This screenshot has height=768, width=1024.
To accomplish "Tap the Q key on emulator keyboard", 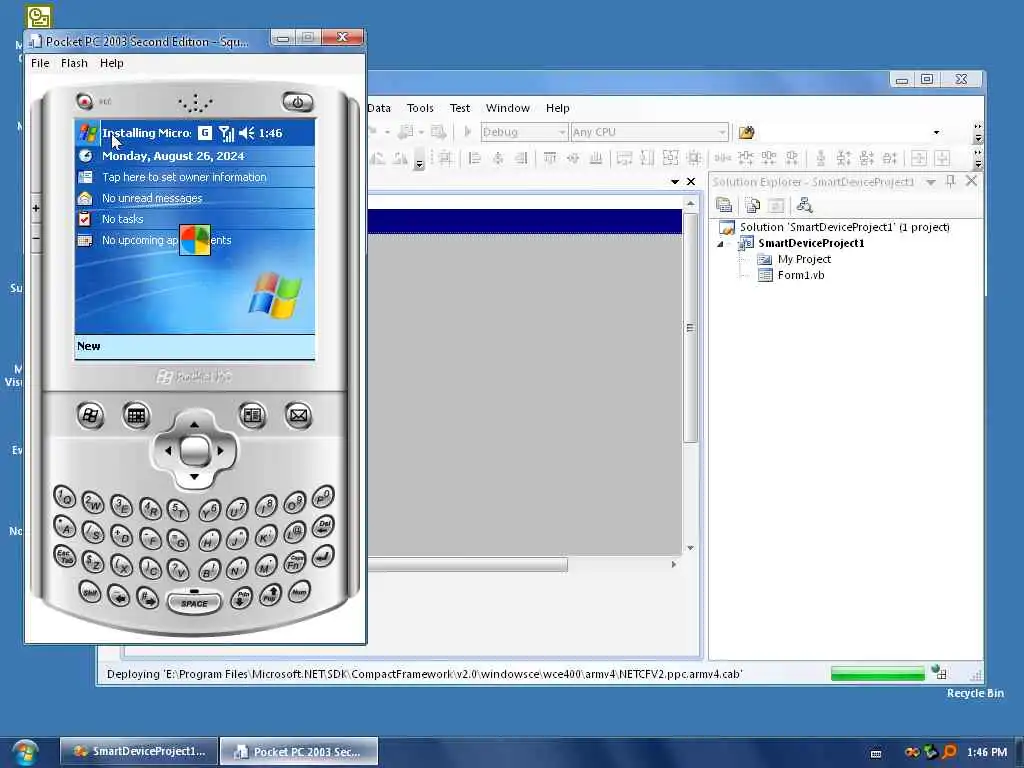I will [x=64, y=498].
